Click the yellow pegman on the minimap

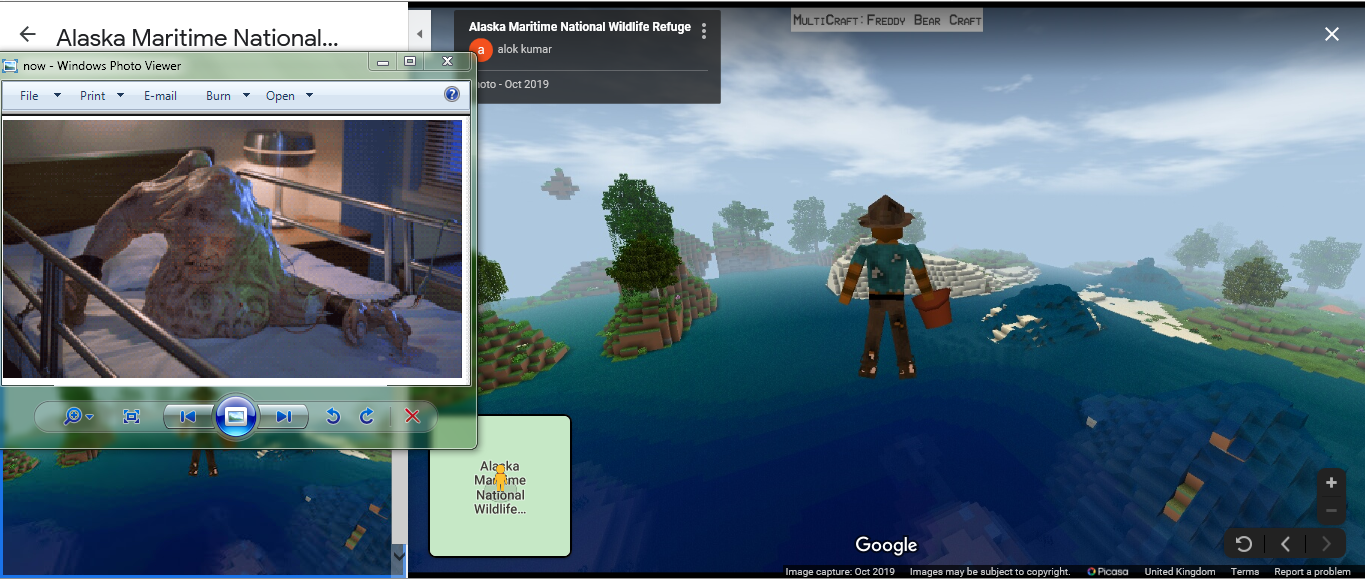click(x=501, y=477)
